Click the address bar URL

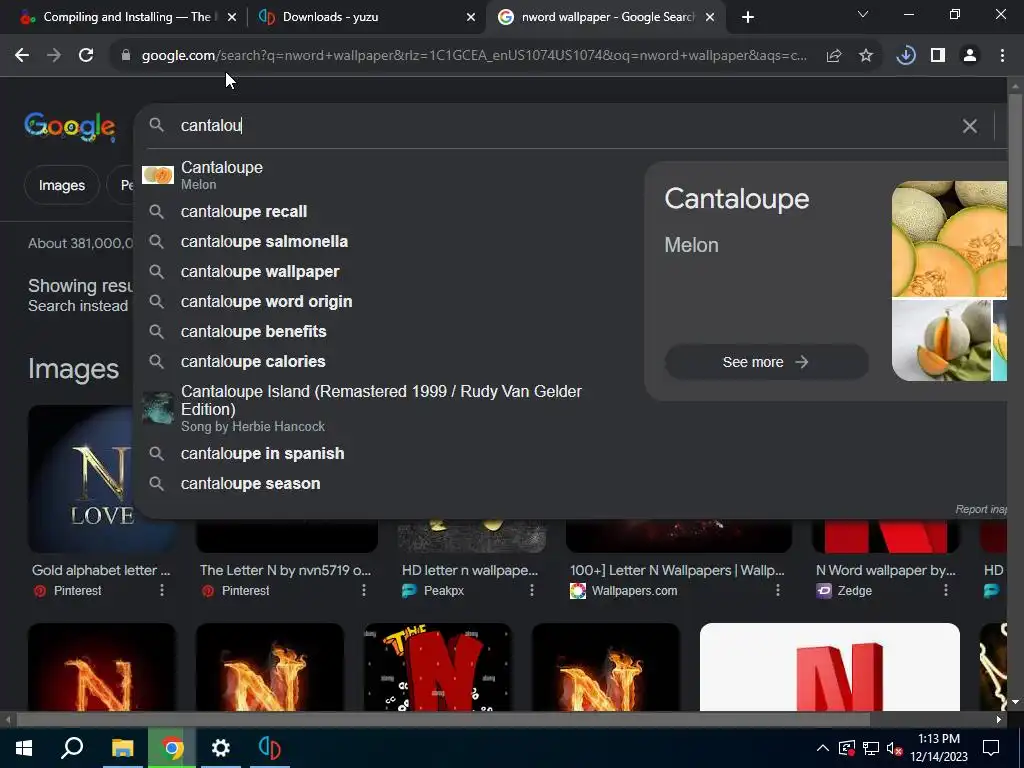point(474,56)
